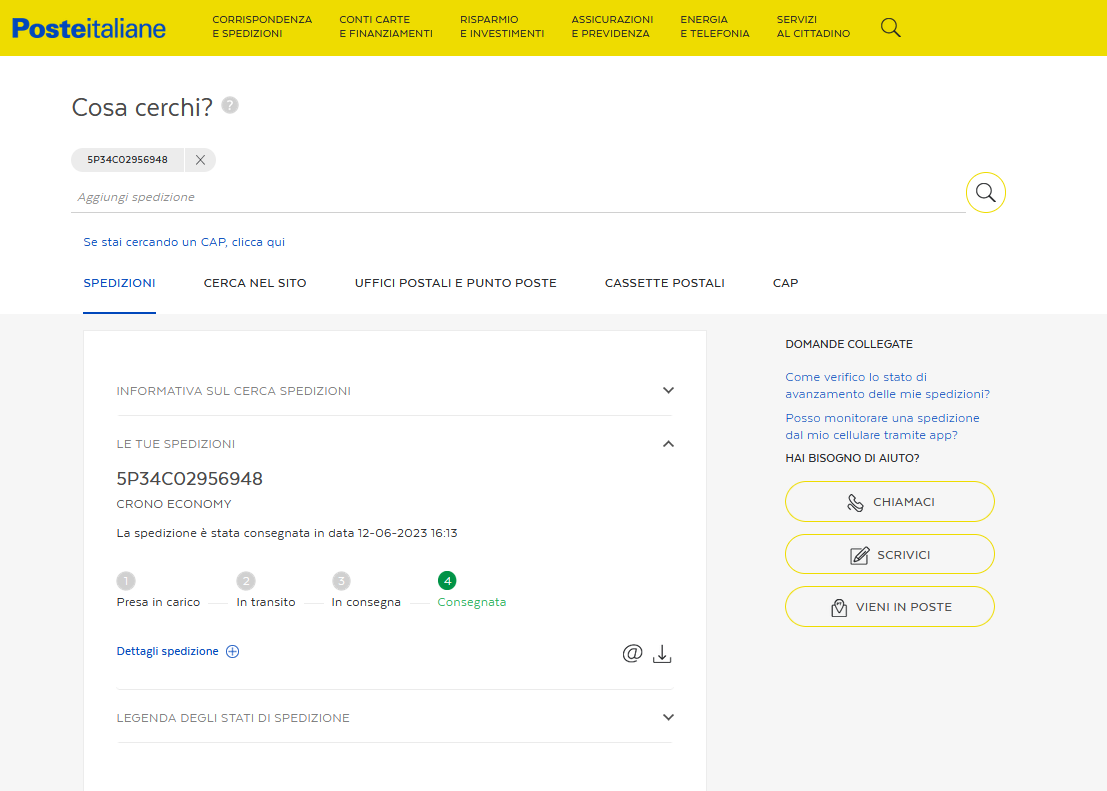Open Uffici postali e Punto Poste tab
This screenshot has height=791, width=1107.
tap(455, 283)
